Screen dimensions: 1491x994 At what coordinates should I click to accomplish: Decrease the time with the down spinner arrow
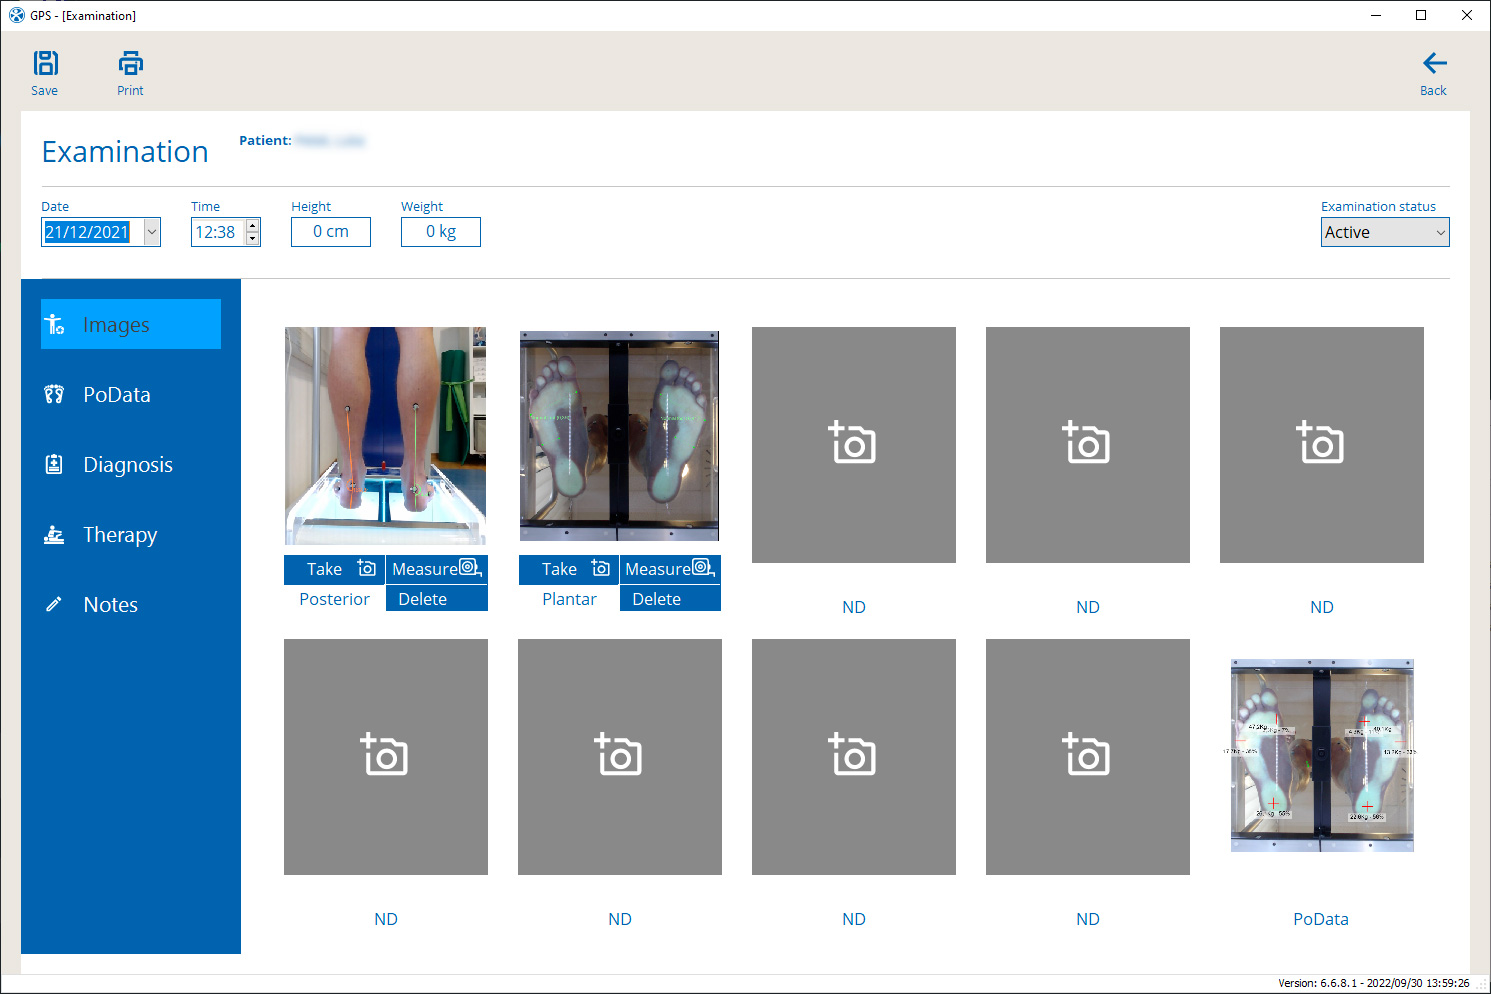(x=253, y=239)
